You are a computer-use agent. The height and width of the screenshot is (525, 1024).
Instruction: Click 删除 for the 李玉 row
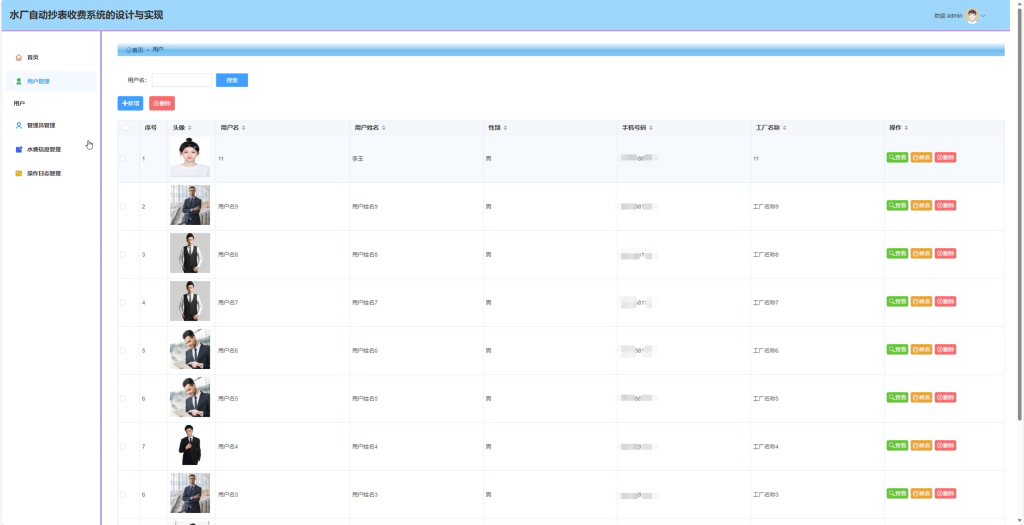946,157
